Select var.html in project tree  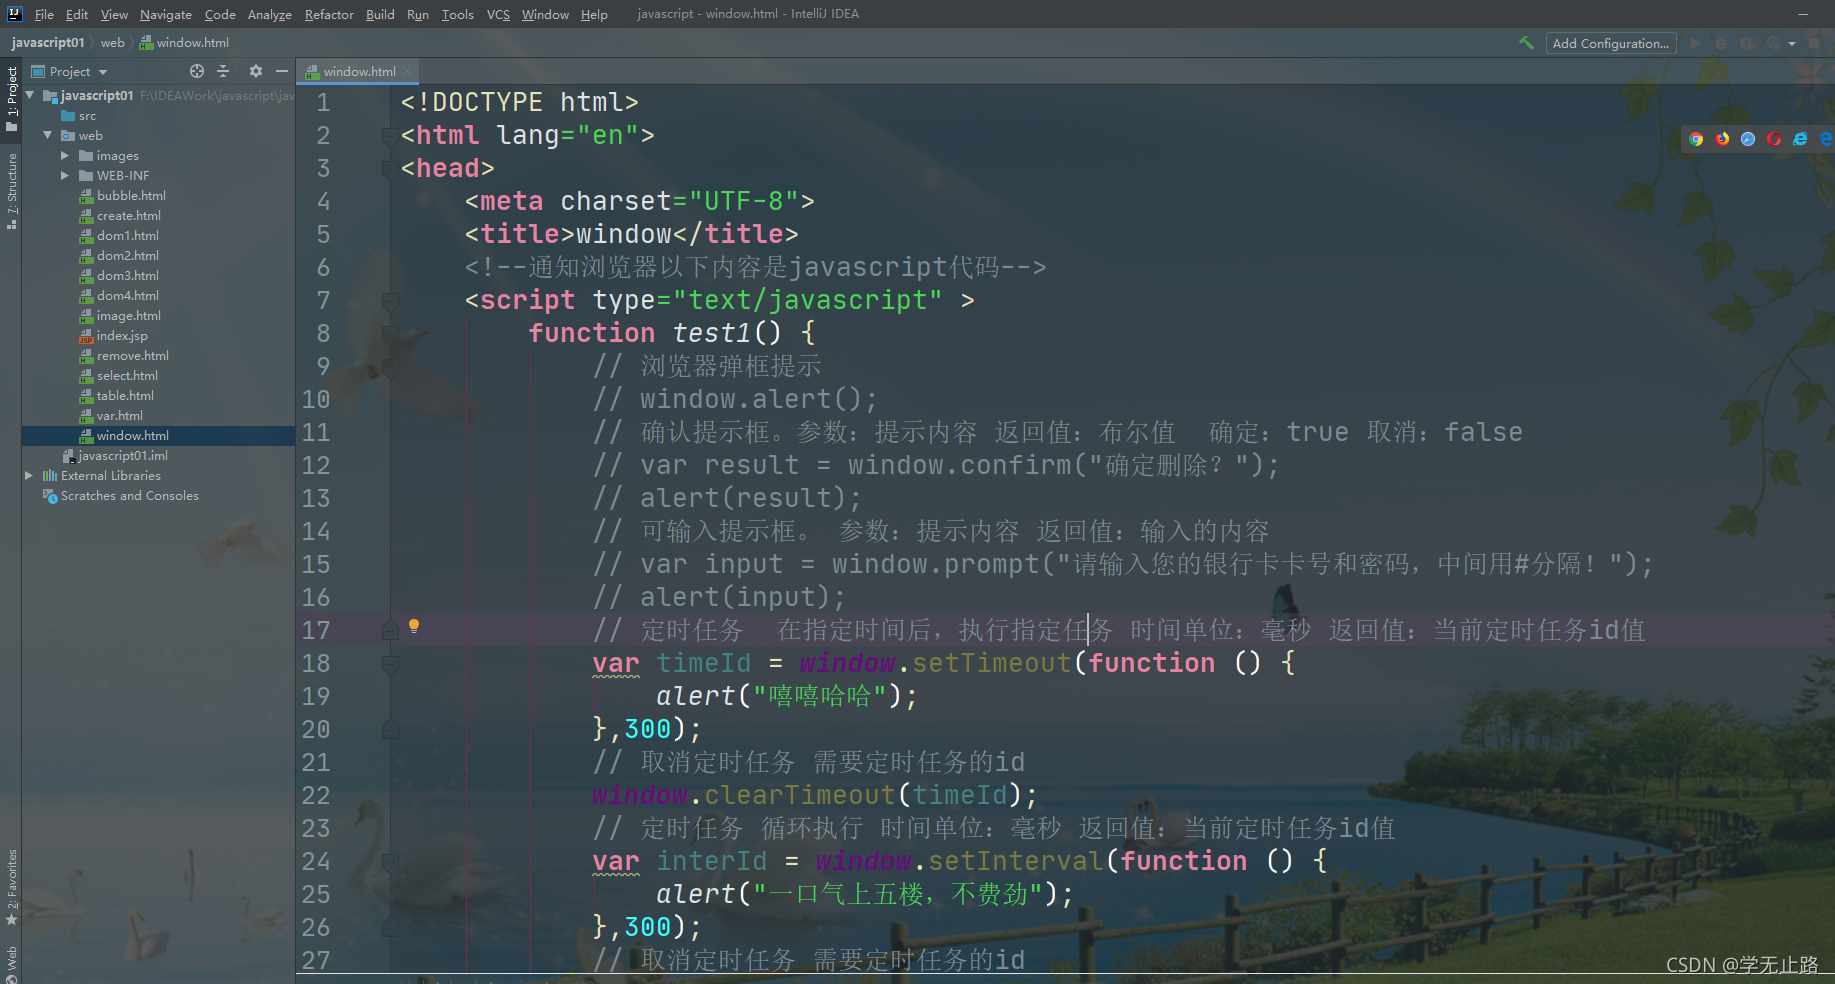click(119, 415)
